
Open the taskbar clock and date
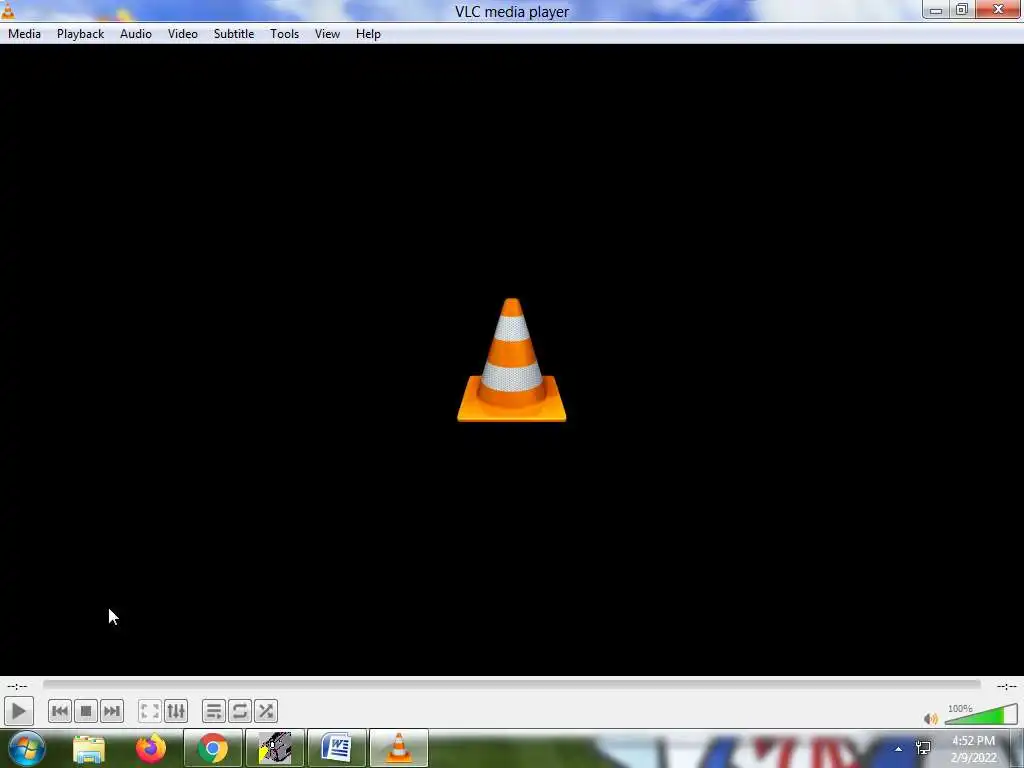click(x=974, y=749)
